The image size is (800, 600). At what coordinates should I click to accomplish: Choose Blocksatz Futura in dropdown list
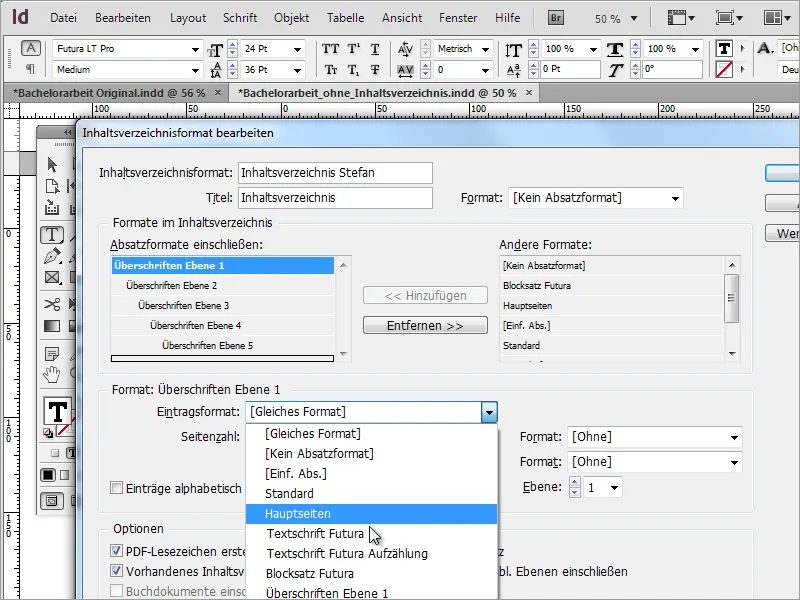tap(371, 573)
